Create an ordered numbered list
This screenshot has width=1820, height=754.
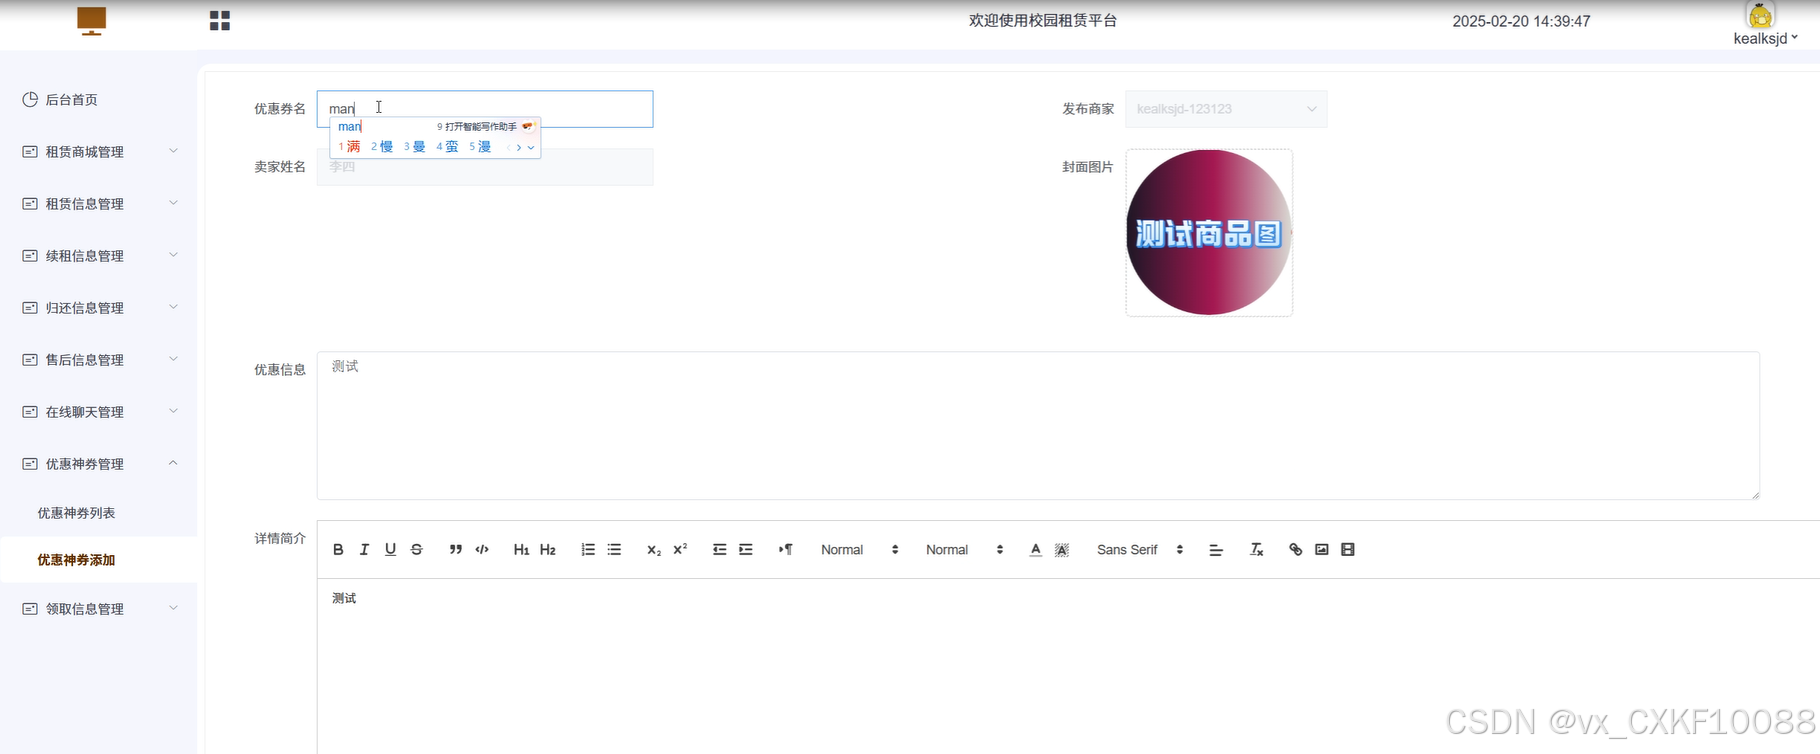click(x=588, y=550)
